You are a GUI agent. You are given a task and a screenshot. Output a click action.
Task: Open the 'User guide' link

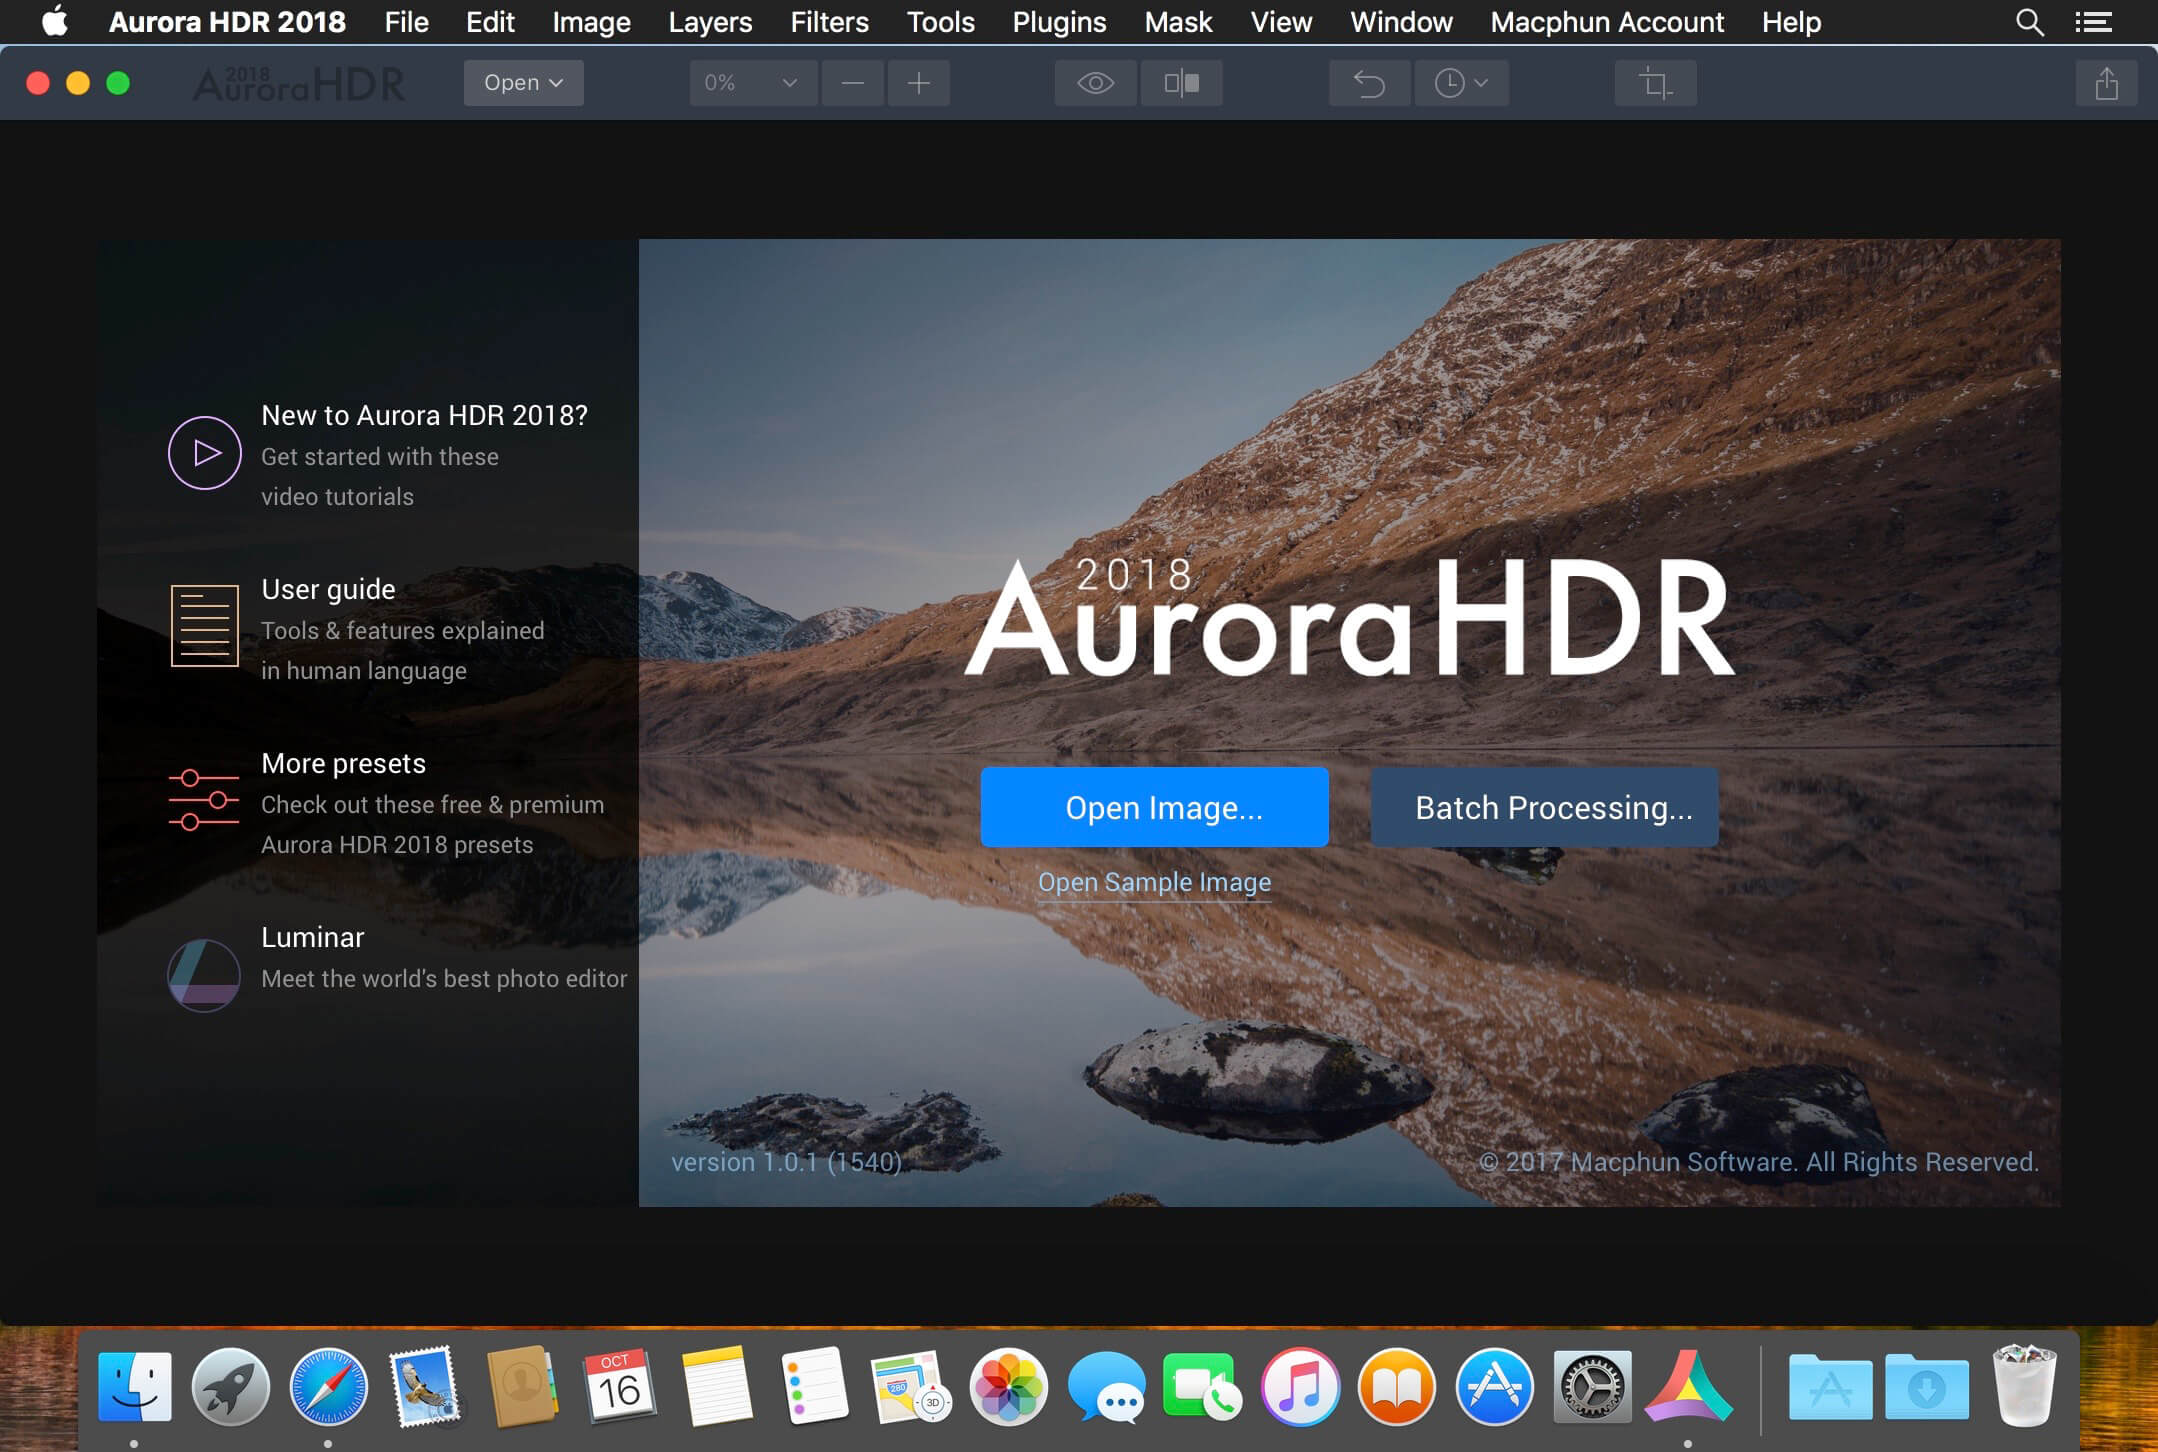pos(328,589)
